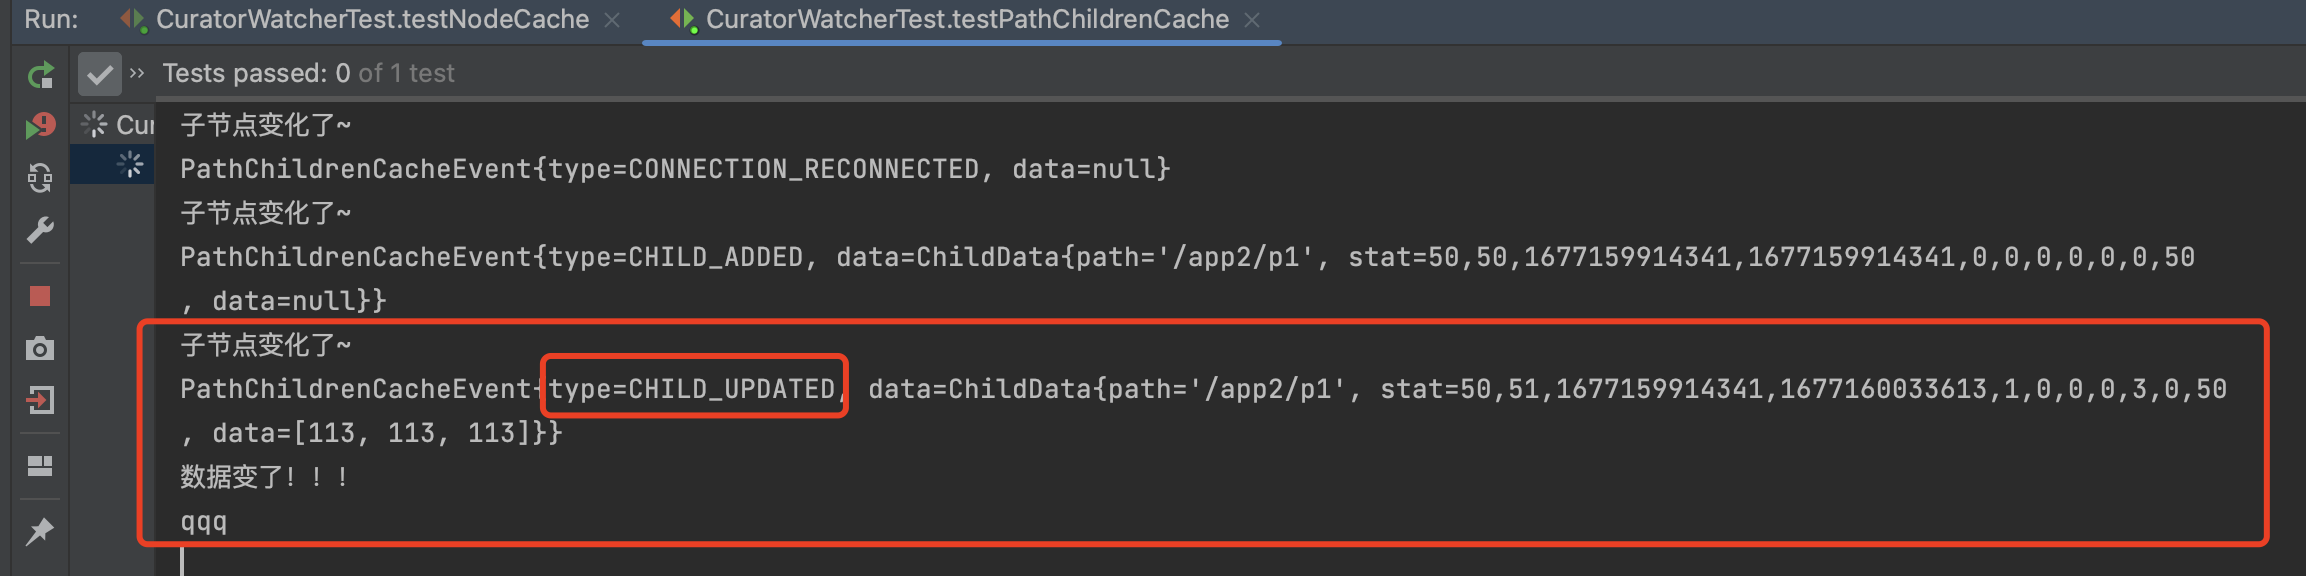Click the CHILD_UPDATED event type text
Viewport: 2306px width, 576px height.
point(693,388)
